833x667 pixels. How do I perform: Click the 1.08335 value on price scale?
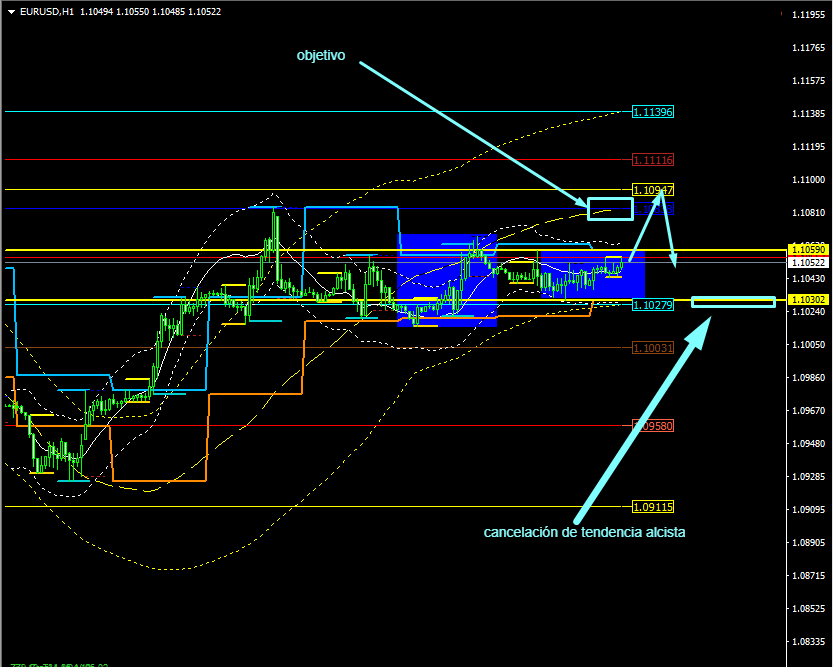tap(806, 642)
